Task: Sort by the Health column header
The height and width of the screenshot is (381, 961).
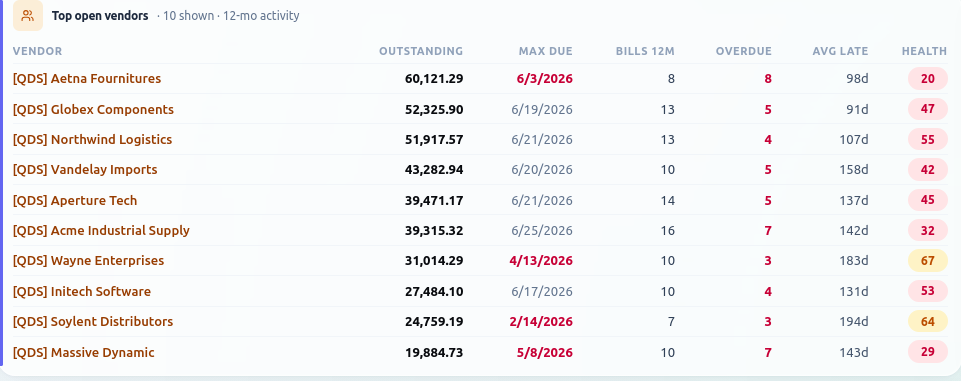Action: (924, 51)
